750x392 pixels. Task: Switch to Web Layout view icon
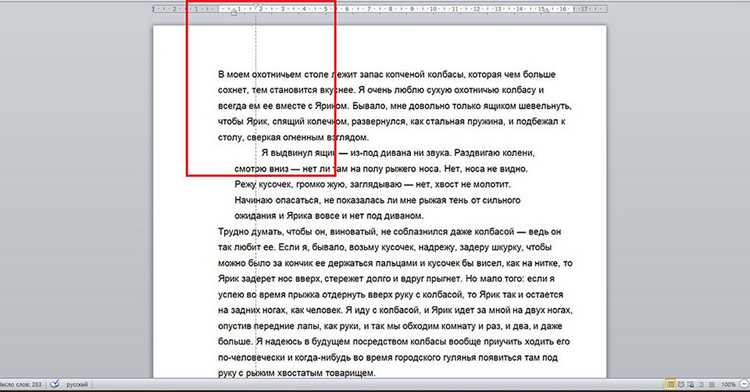[691, 384]
